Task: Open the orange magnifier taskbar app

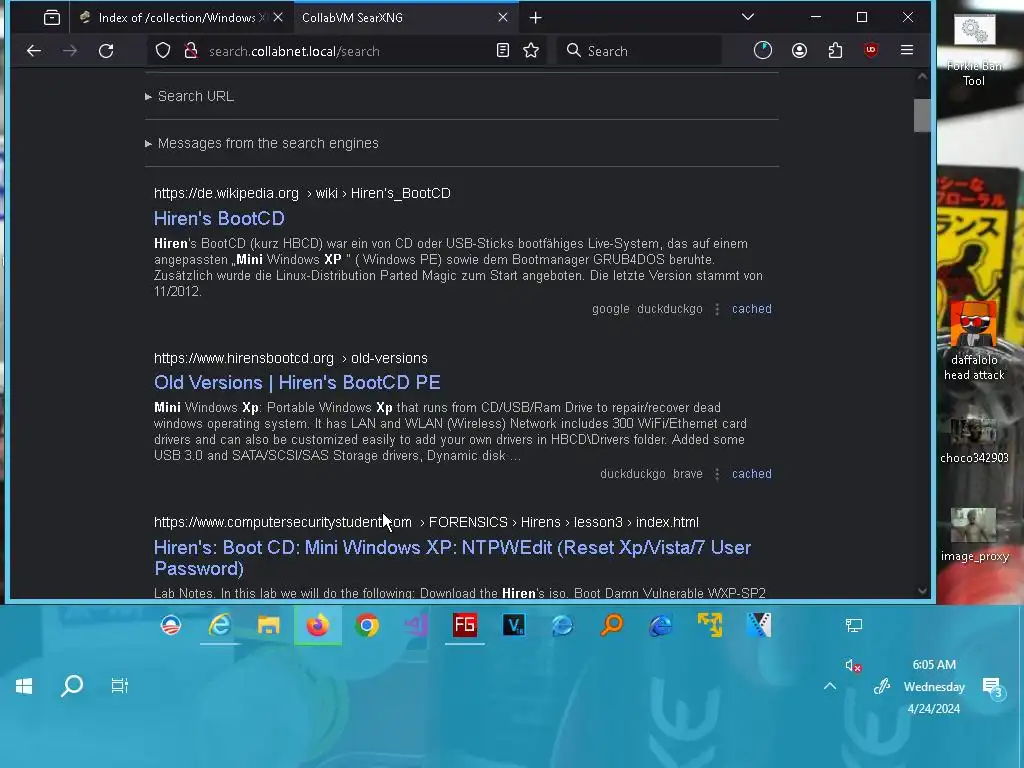Action: tap(612, 626)
